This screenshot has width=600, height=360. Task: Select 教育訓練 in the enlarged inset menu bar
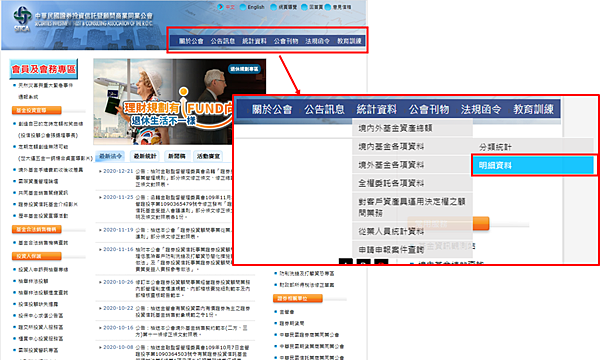[x=533, y=109]
